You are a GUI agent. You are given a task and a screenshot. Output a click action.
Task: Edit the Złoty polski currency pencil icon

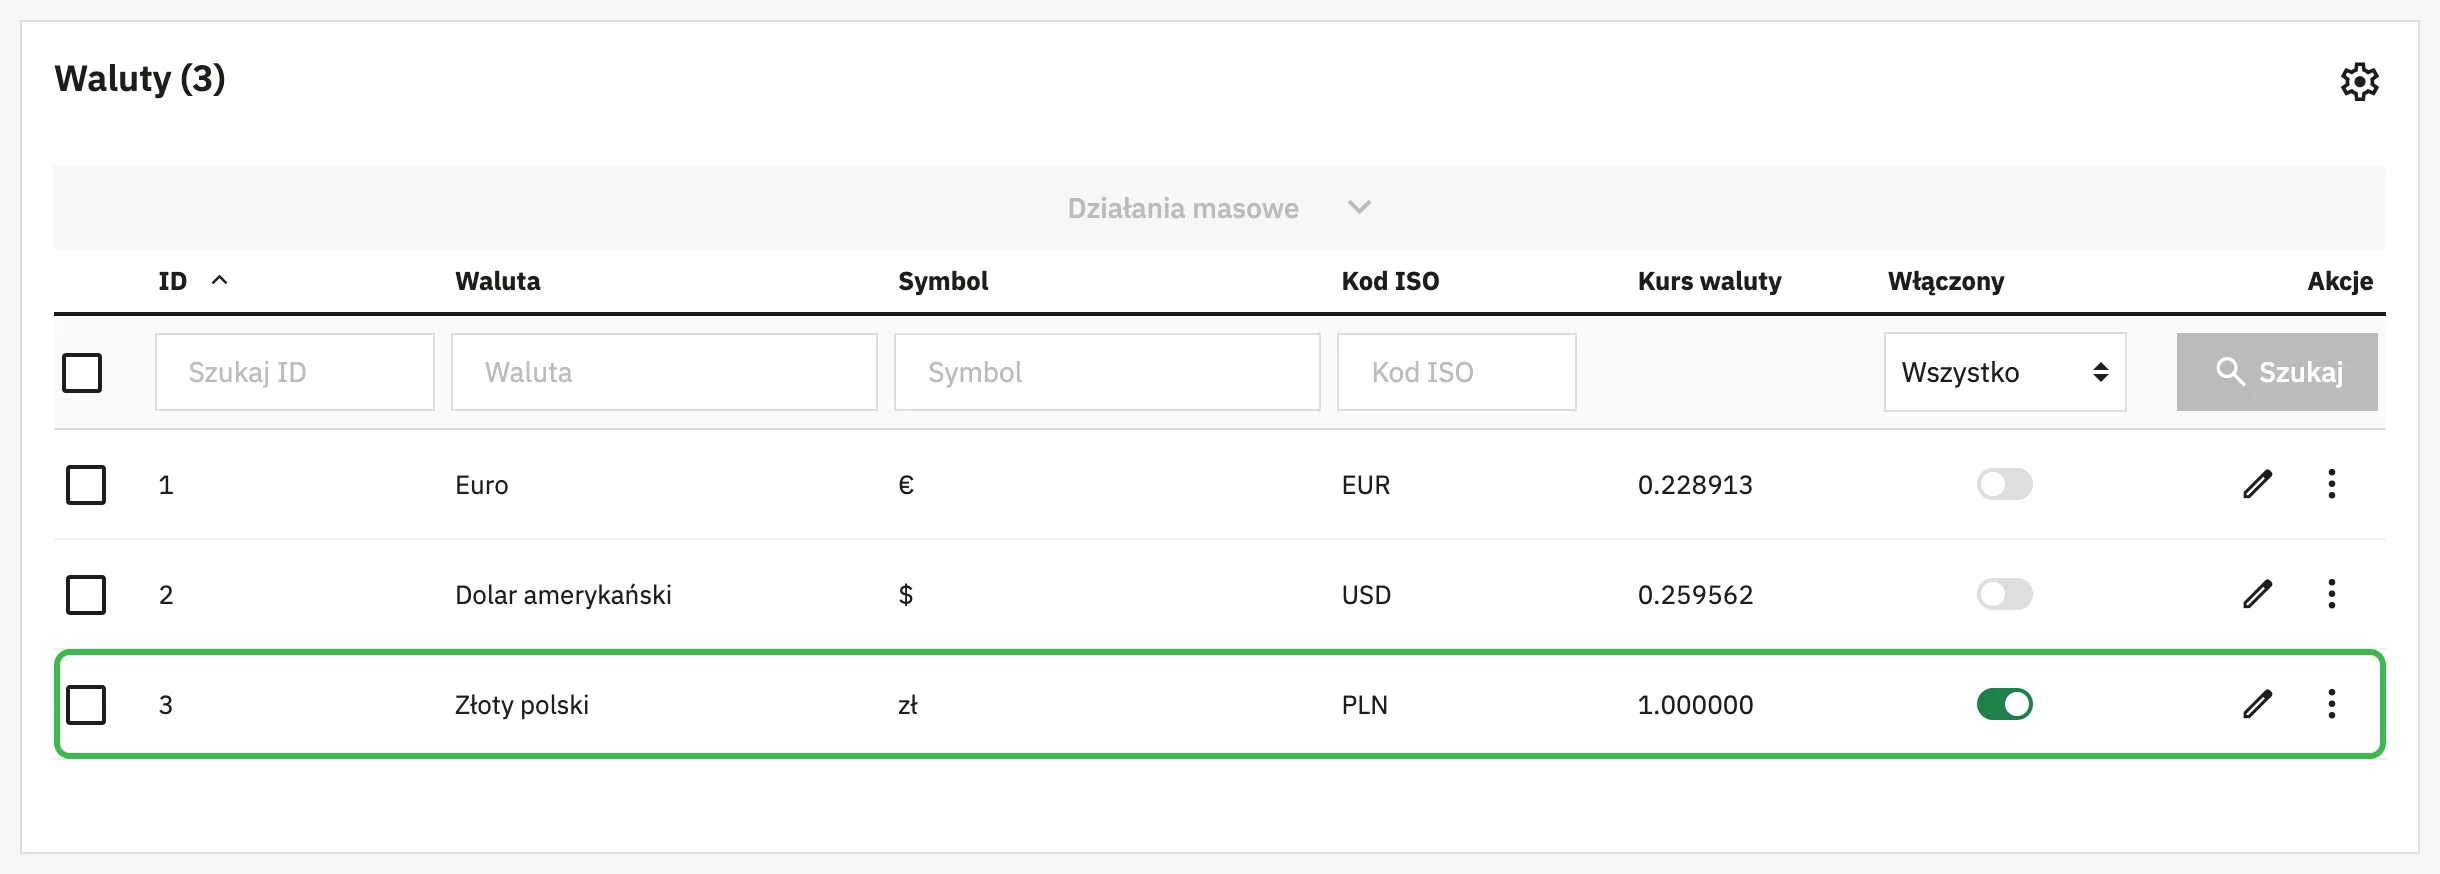[x=2257, y=704]
